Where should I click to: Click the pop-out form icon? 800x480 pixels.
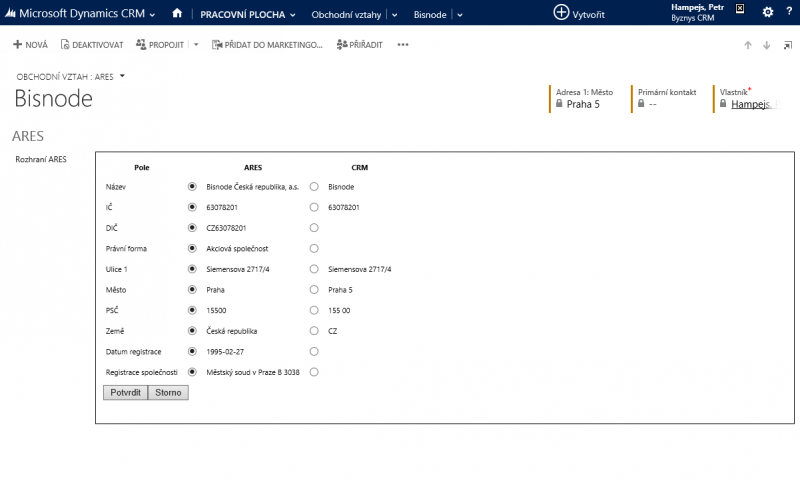point(788,45)
